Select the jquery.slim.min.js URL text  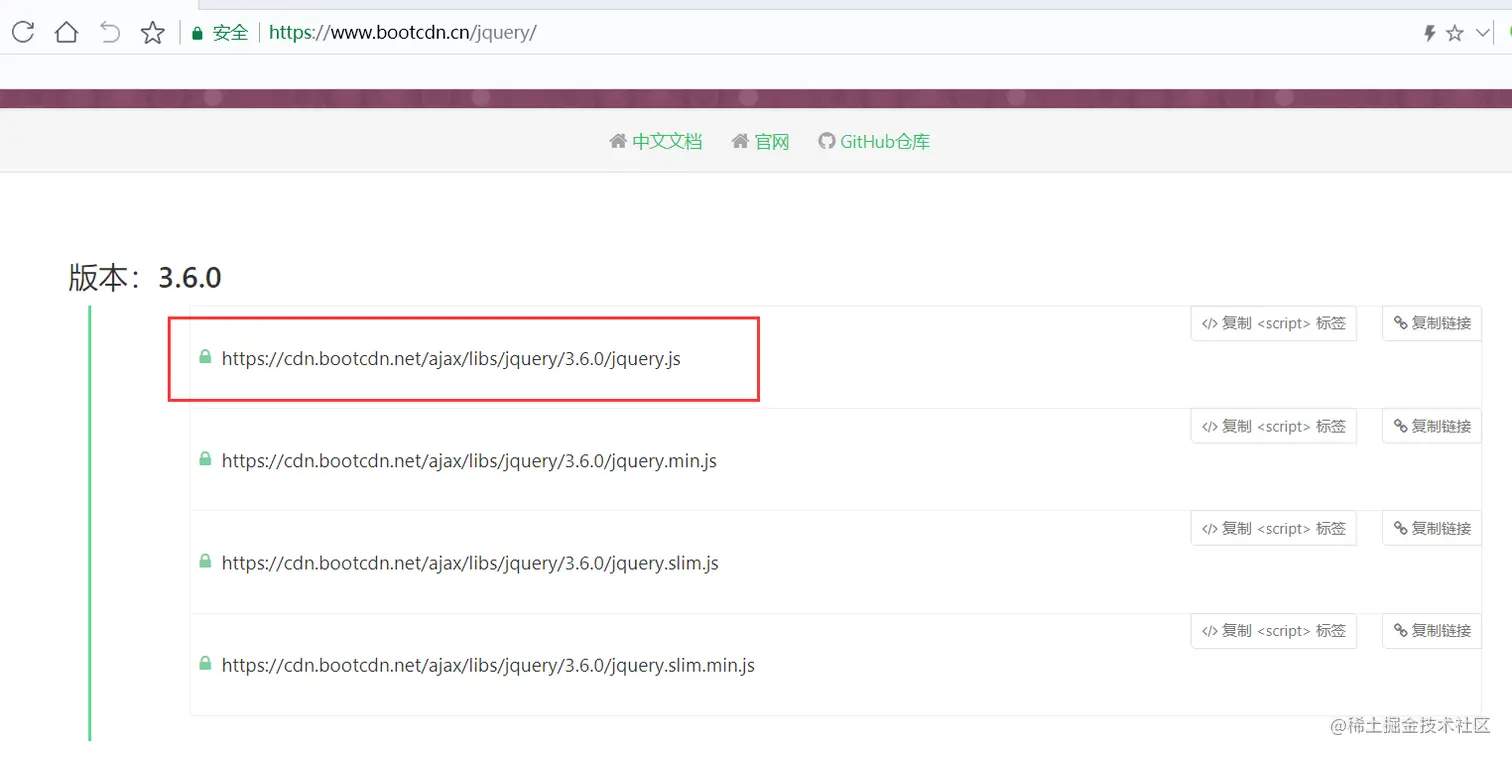pyautogui.click(x=488, y=665)
